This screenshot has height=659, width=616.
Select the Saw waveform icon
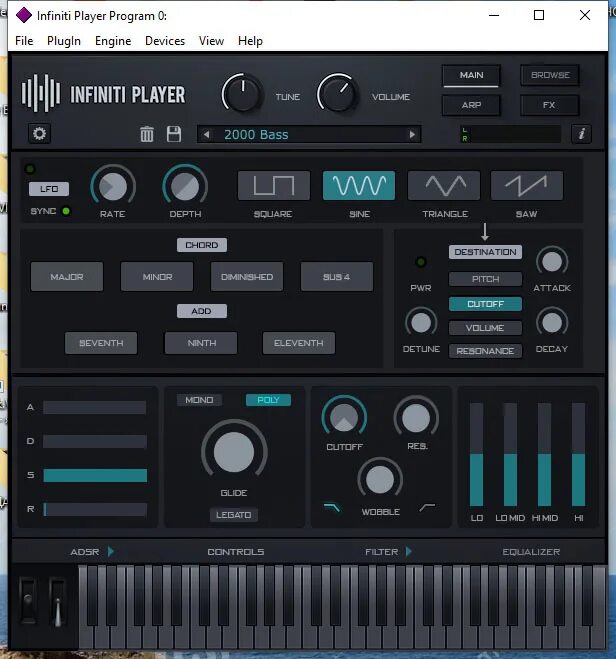(x=526, y=185)
